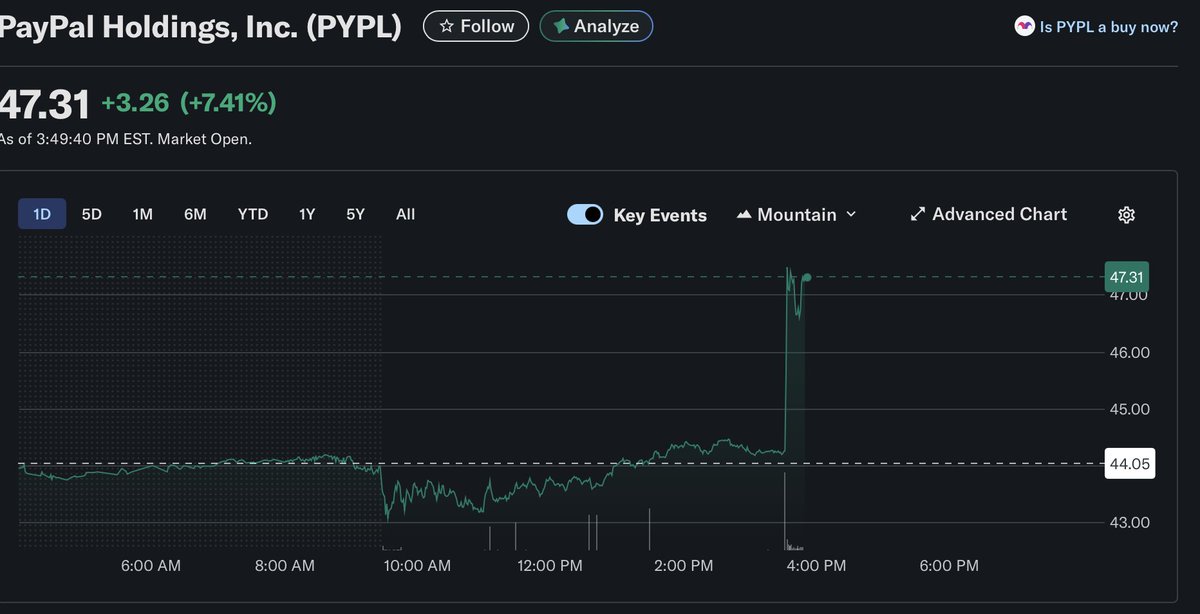Click the 6:00 PM time axis label
The image size is (1200, 614).
[948, 566]
